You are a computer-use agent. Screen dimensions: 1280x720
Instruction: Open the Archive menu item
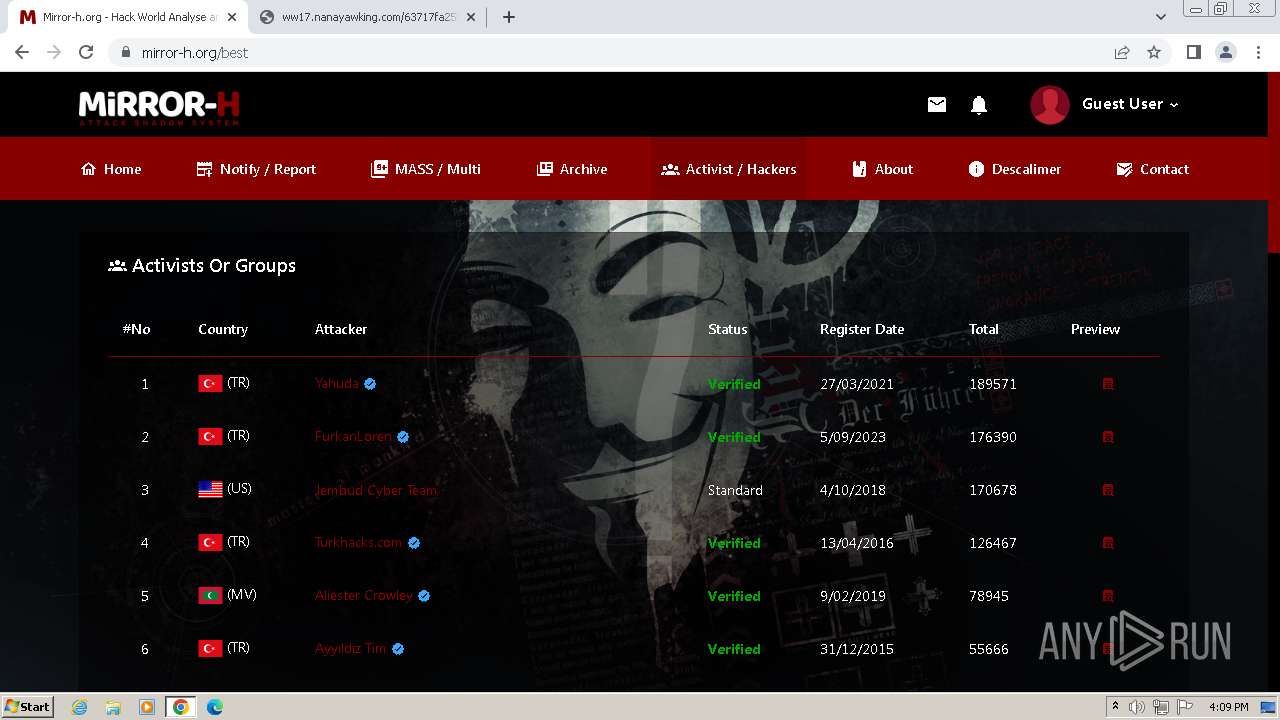pos(572,169)
